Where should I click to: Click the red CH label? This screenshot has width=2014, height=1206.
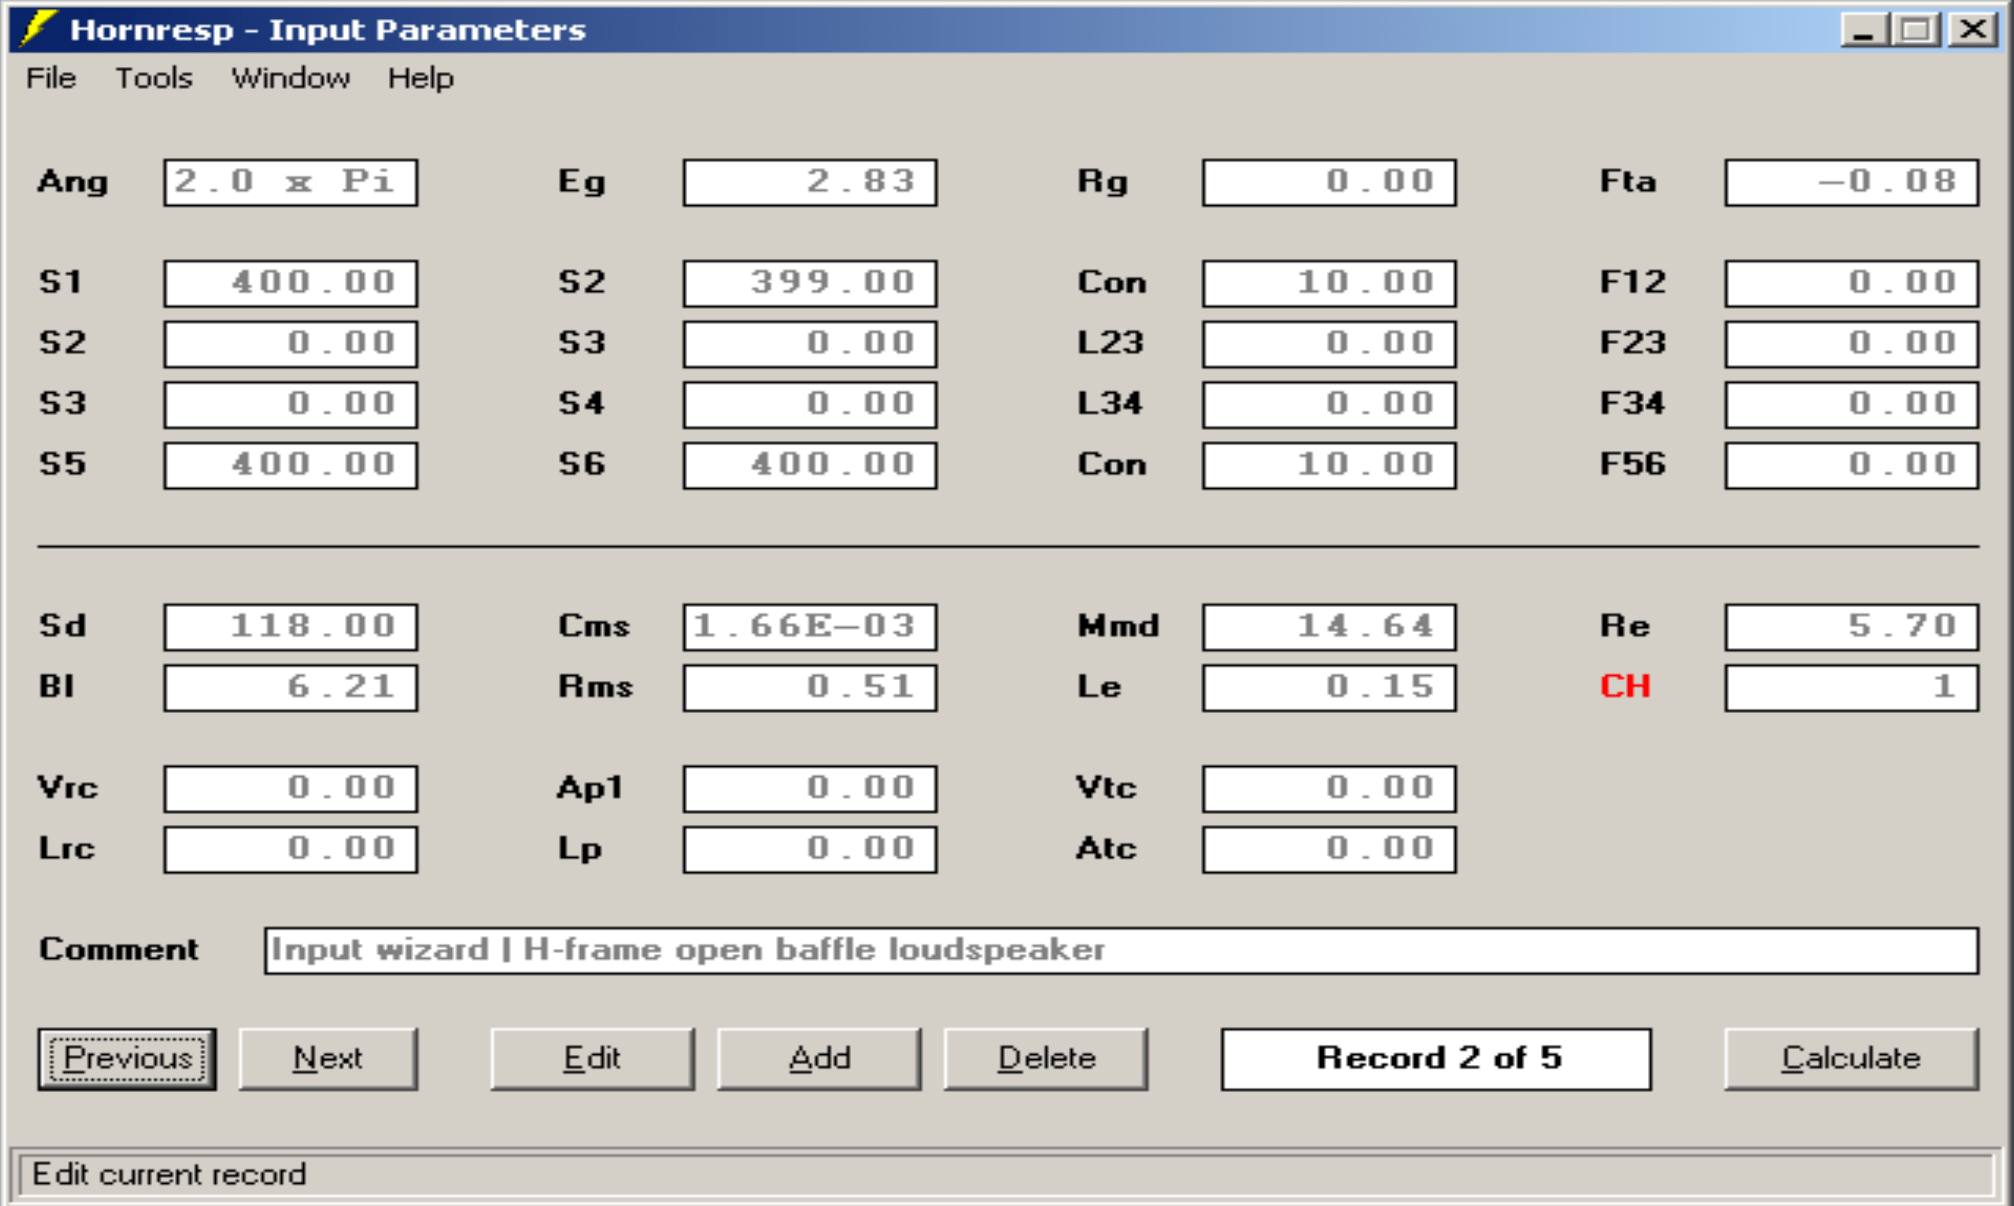[1625, 687]
